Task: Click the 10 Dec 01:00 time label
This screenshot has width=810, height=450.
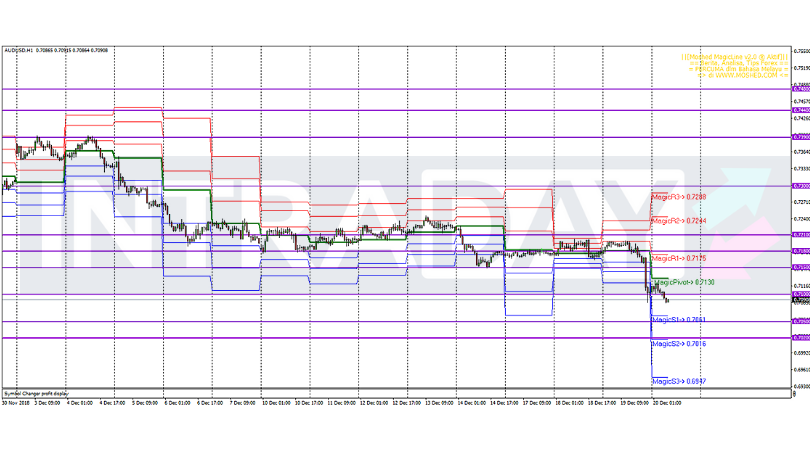Action: pos(276,403)
